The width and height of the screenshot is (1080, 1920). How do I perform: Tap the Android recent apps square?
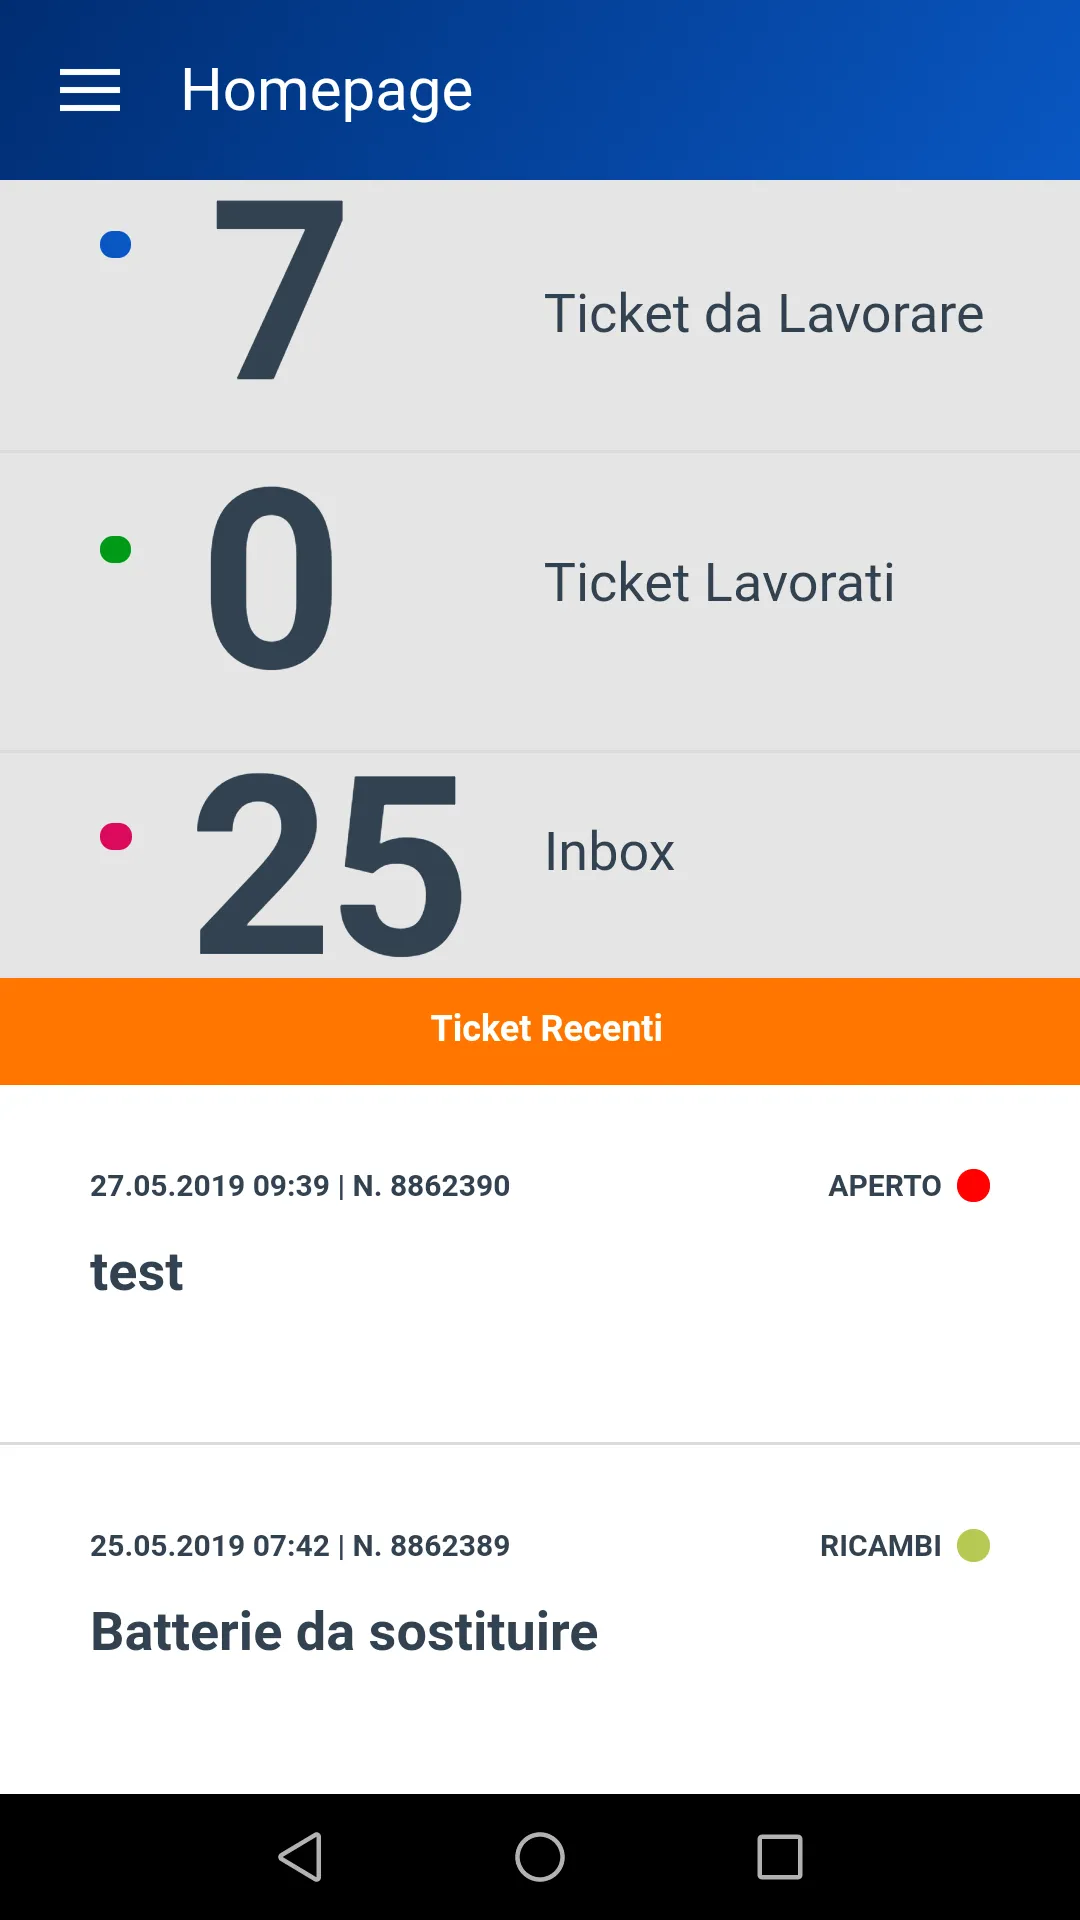[780, 1857]
